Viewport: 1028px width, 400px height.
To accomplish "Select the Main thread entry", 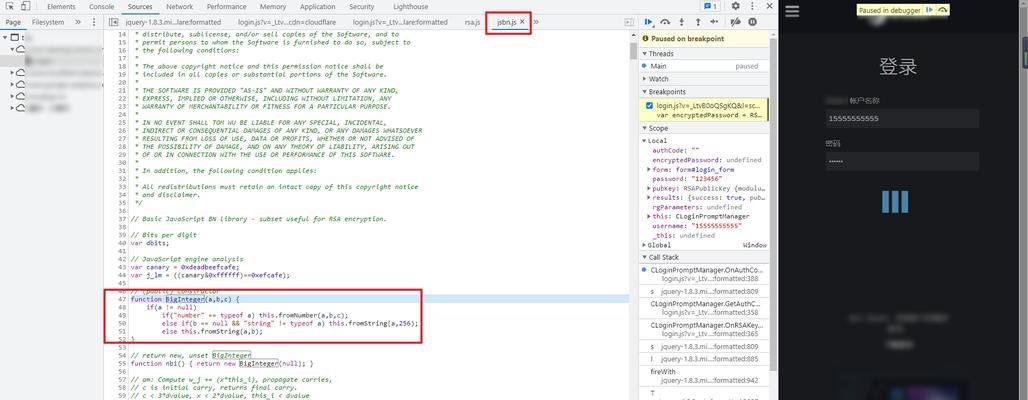I will (x=704, y=66).
